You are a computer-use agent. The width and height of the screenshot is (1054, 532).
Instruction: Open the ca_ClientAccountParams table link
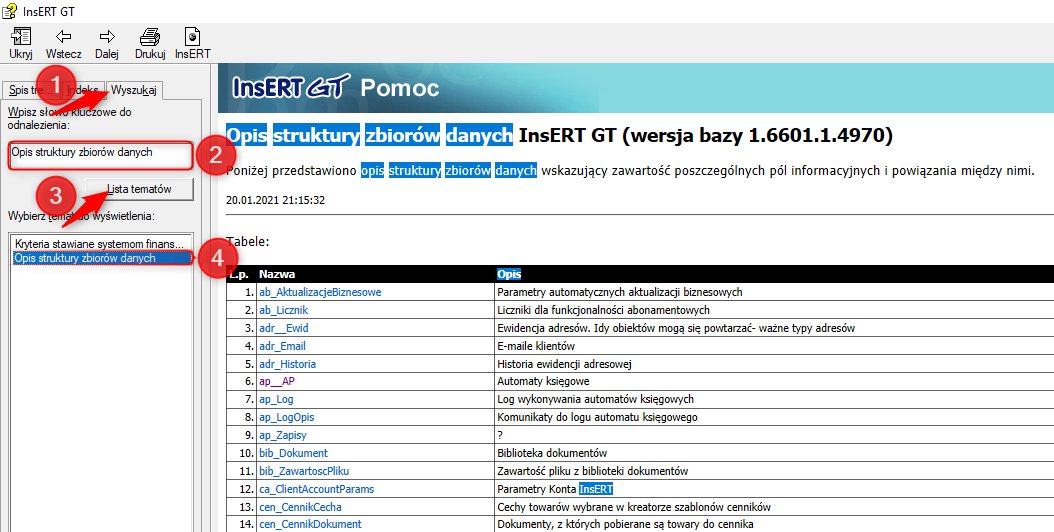coord(317,489)
